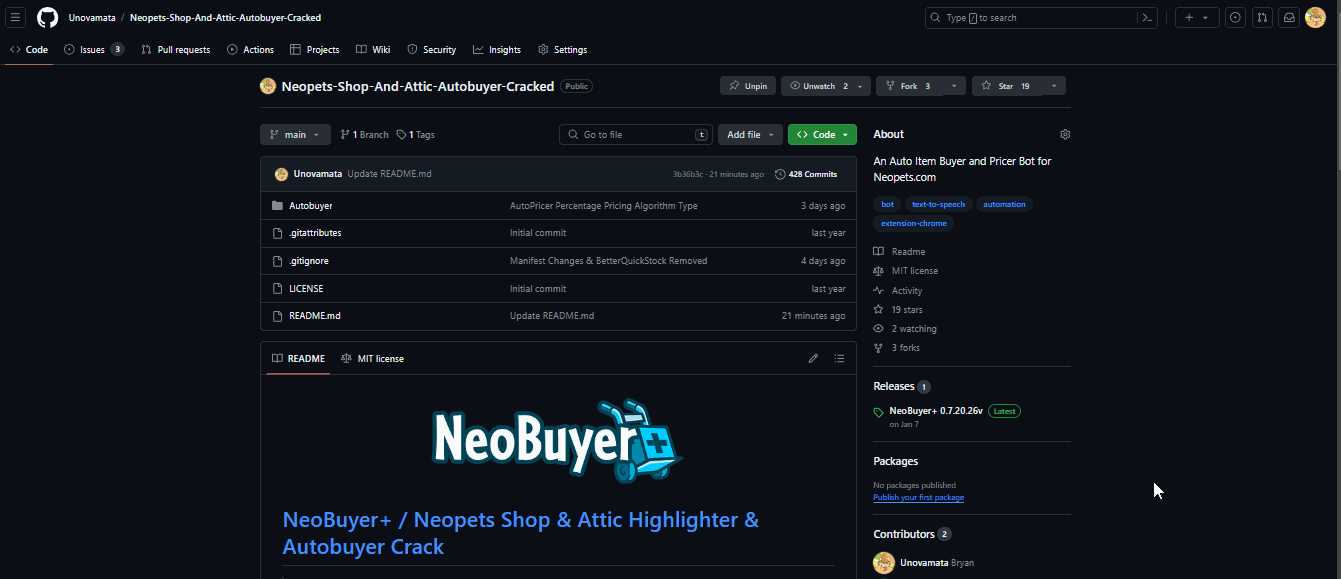
Task: Open the pull requests icon in header
Action: [1263, 18]
